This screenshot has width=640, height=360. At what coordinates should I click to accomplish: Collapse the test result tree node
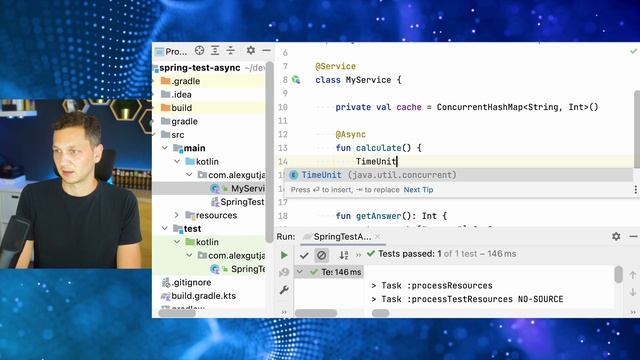click(x=300, y=272)
